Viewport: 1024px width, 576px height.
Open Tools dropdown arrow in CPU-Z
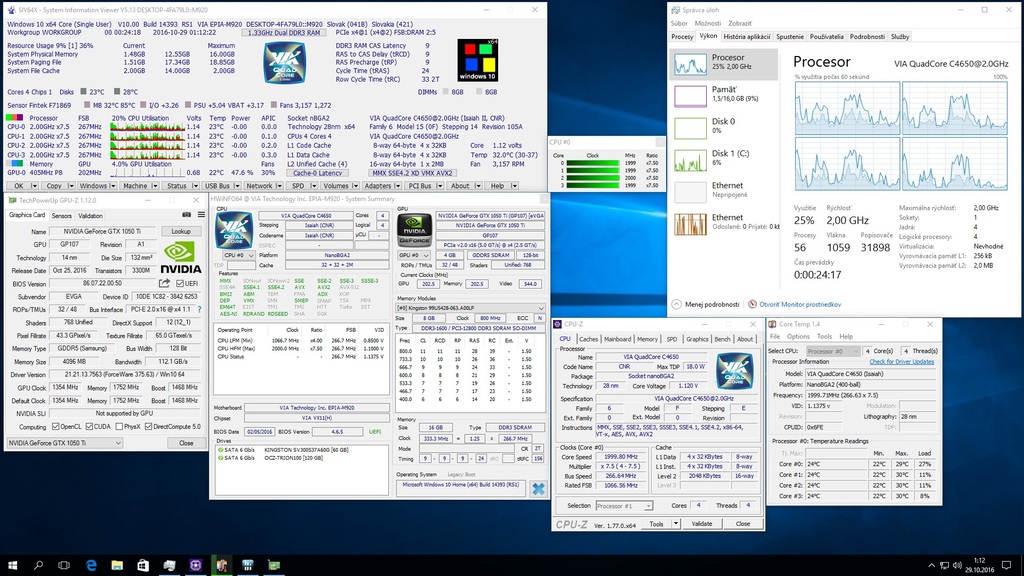click(676, 524)
